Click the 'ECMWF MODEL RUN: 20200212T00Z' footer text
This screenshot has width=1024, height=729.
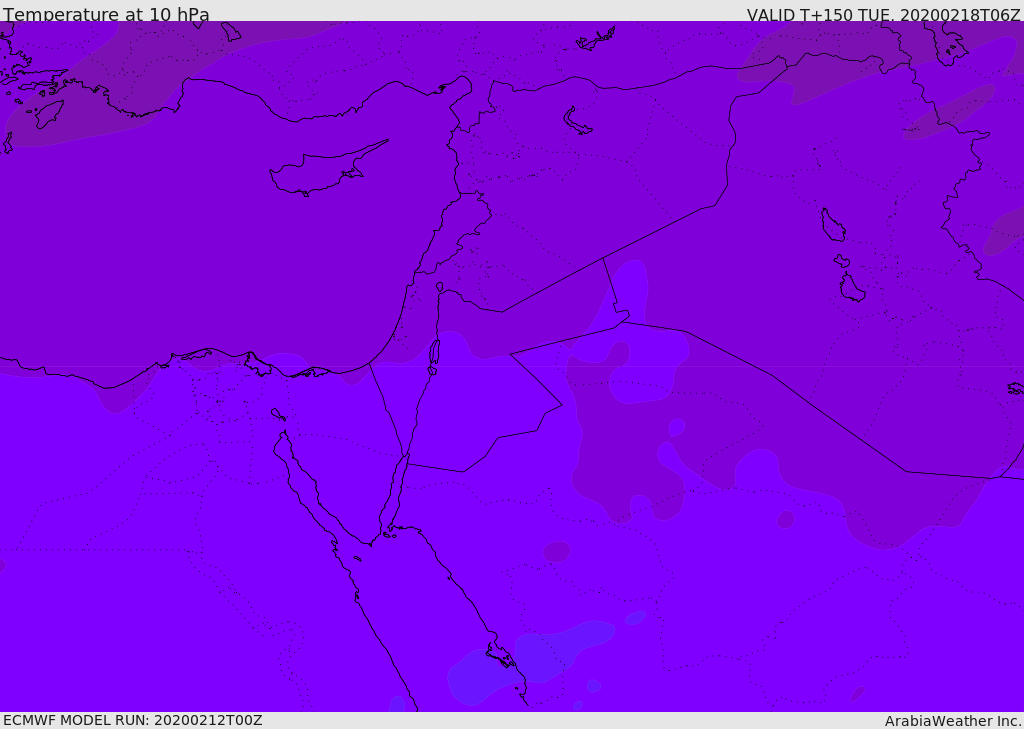pyautogui.click(x=133, y=720)
